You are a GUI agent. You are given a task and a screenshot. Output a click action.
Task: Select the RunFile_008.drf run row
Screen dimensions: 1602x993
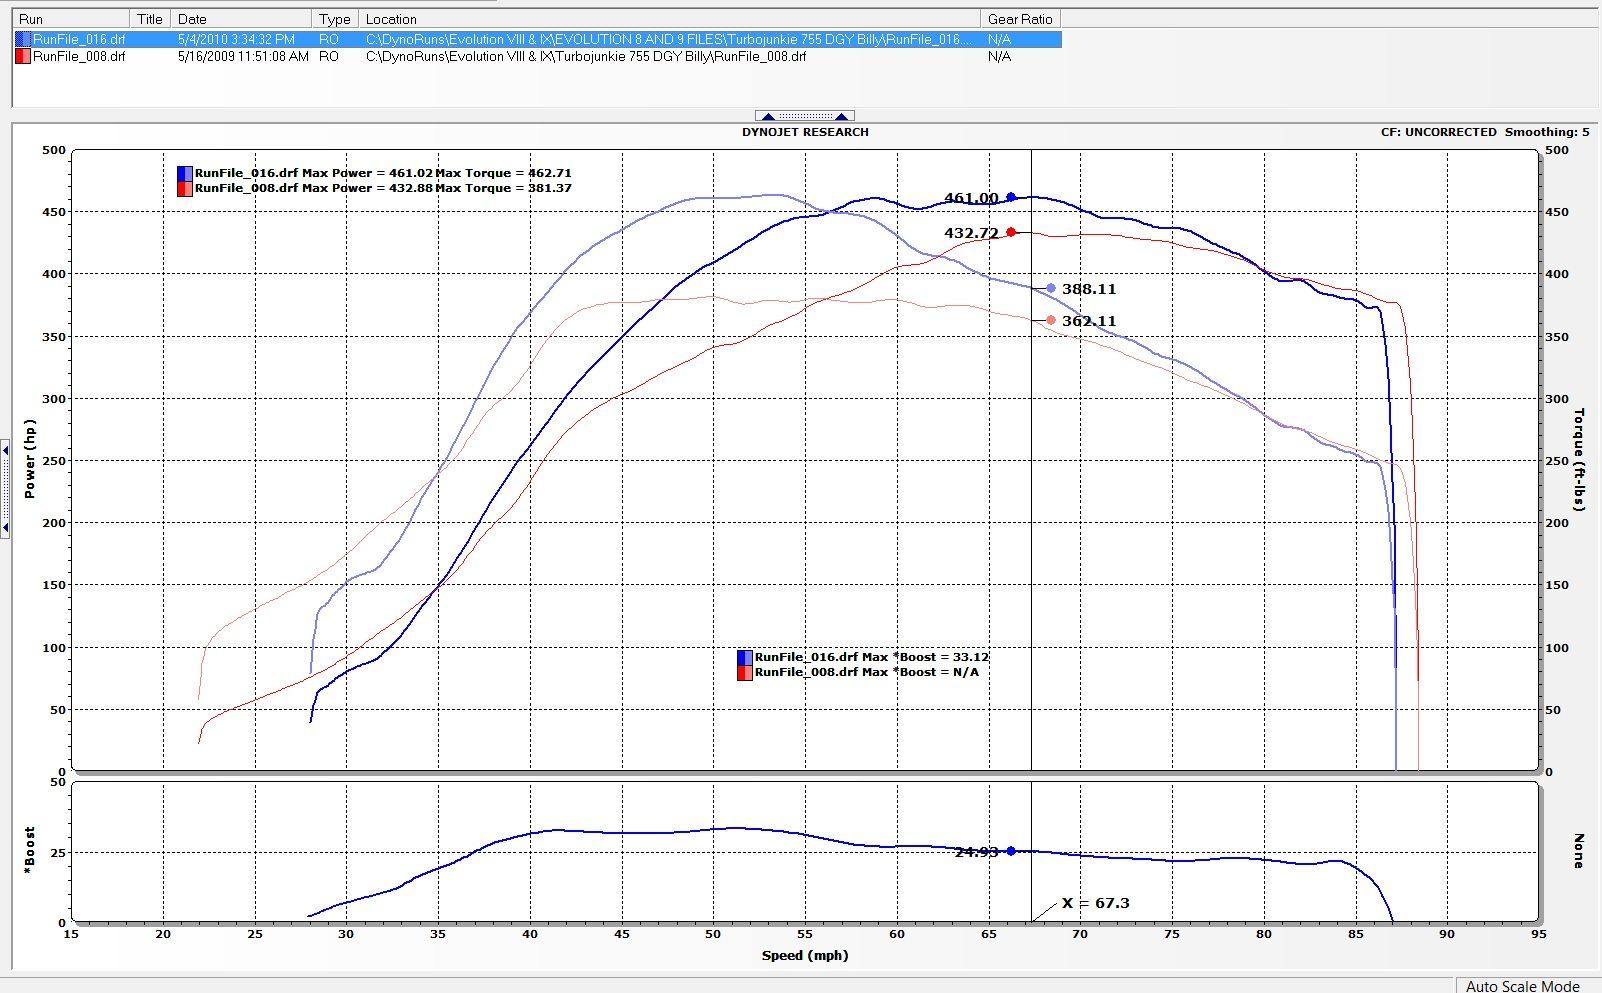pyautogui.click(x=79, y=57)
